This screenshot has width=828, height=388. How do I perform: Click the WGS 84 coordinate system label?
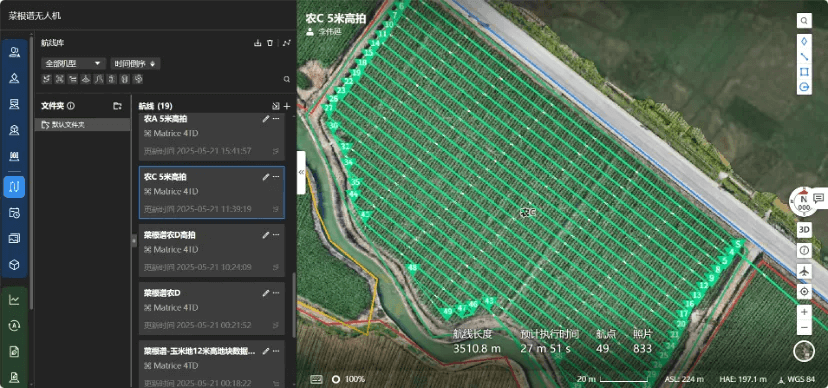tap(801, 379)
